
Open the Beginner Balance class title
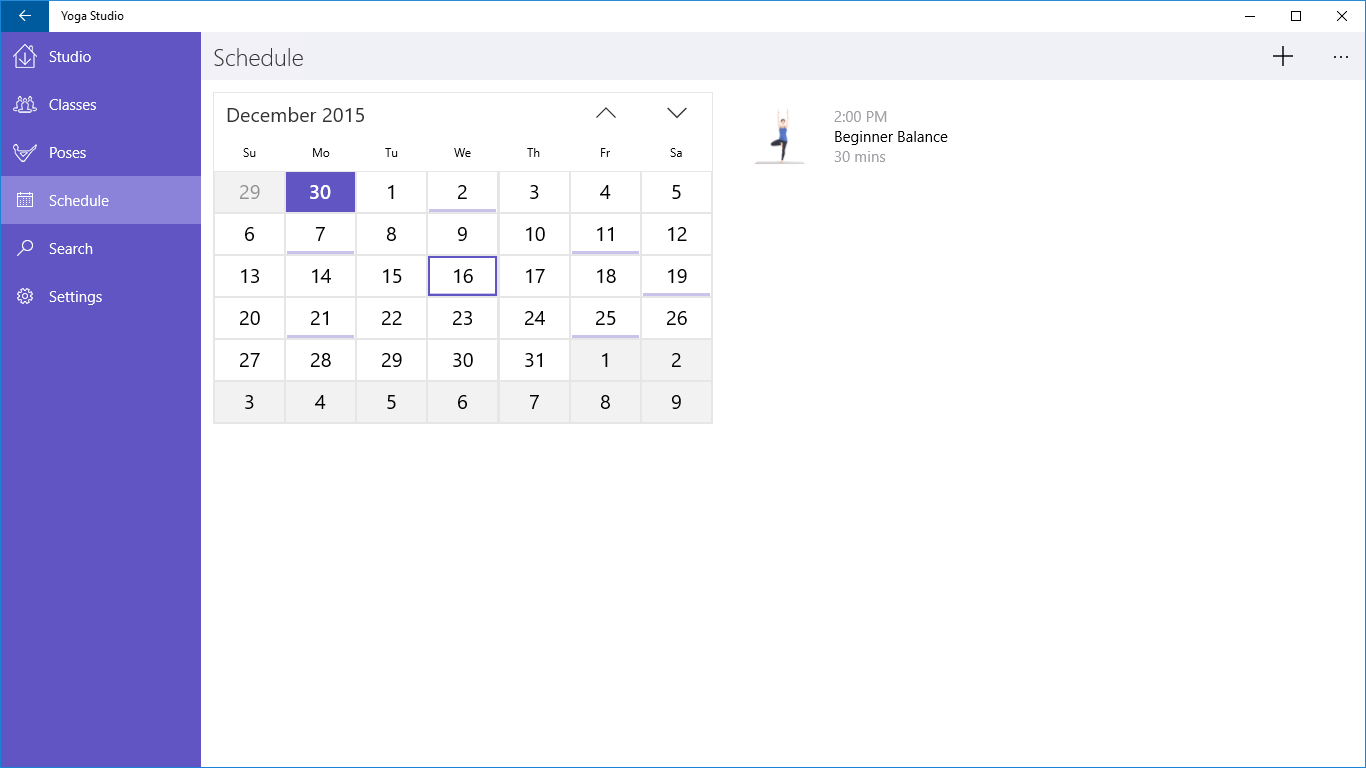point(891,137)
